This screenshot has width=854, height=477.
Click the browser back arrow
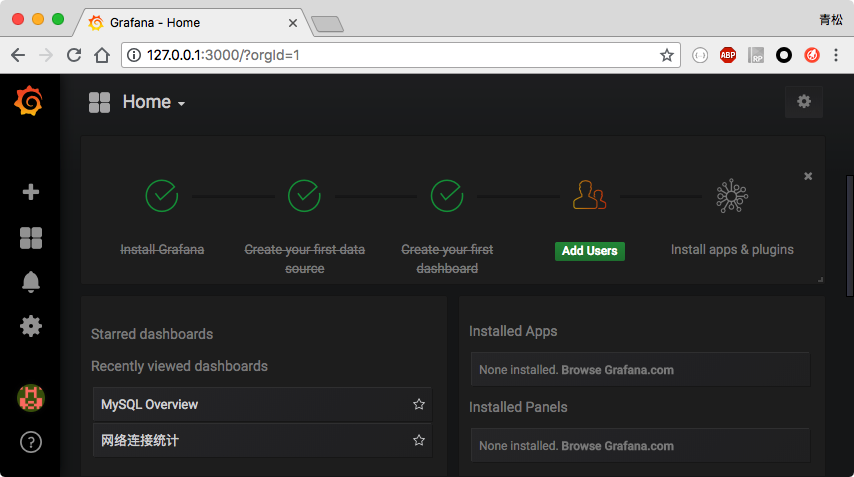(x=18, y=55)
